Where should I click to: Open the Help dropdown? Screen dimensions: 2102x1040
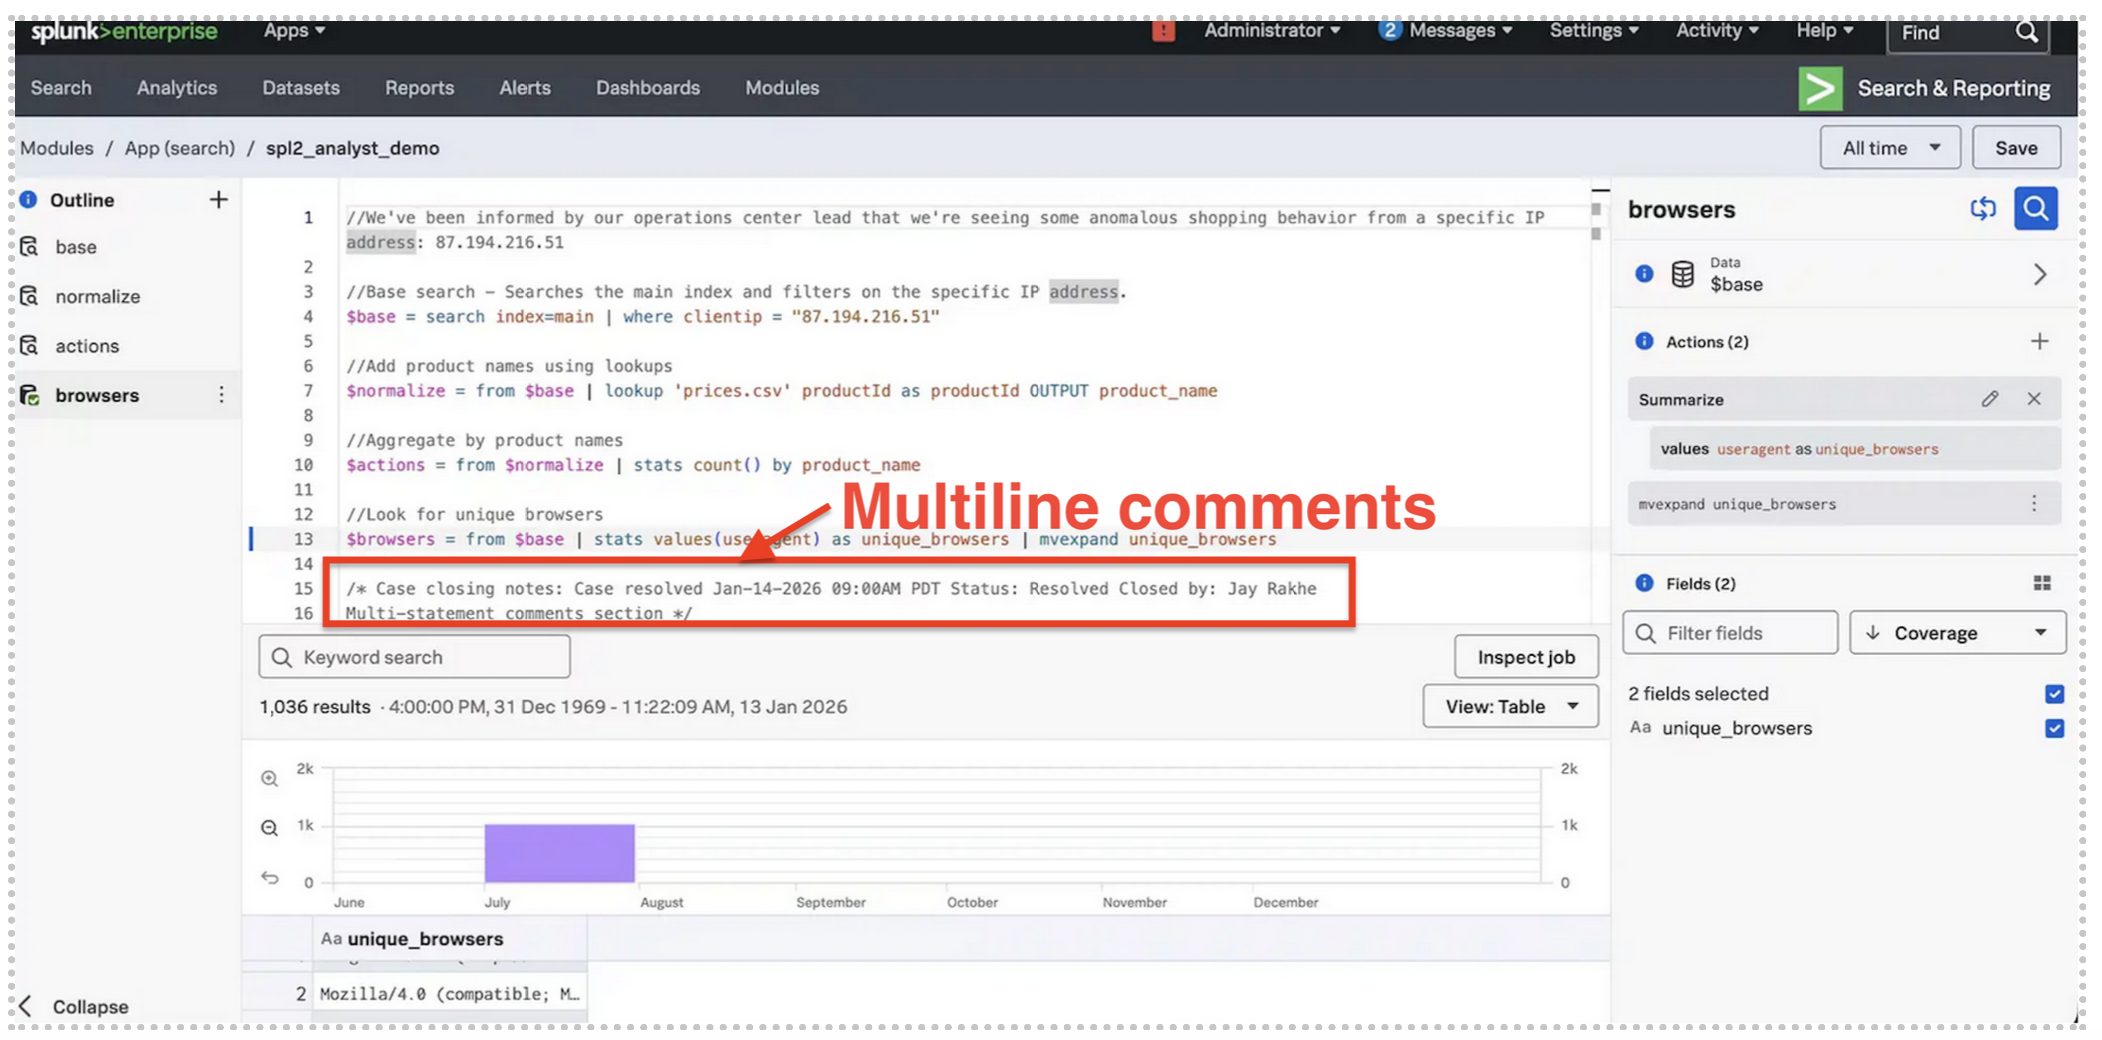tap(1825, 31)
